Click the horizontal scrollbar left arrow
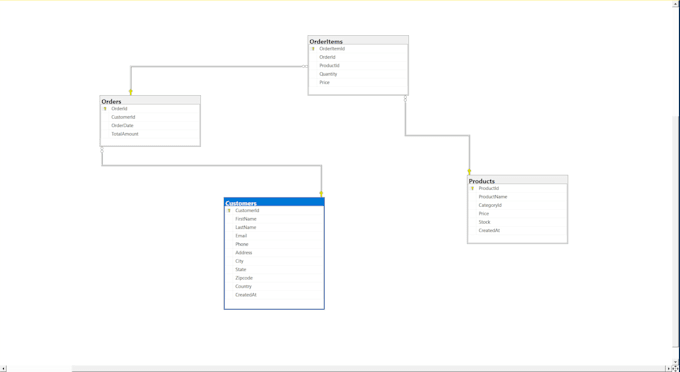Screen dimensions: 680x372 pyautogui.click(x=4, y=369)
